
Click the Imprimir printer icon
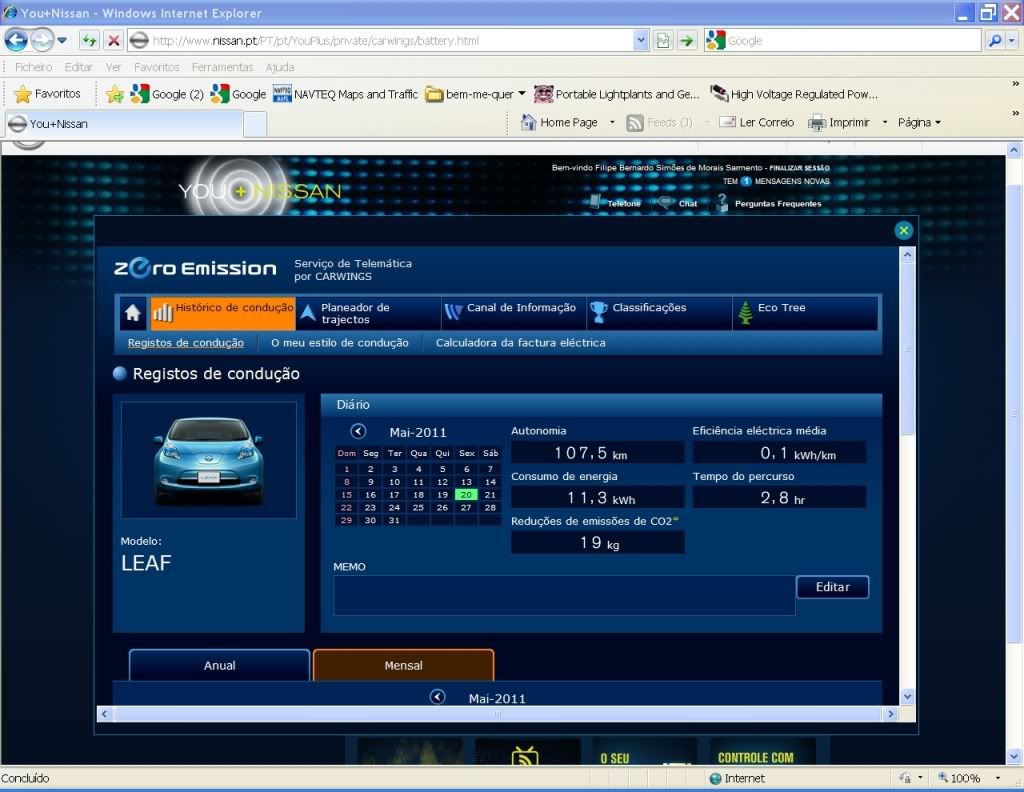(x=817, y=122)
